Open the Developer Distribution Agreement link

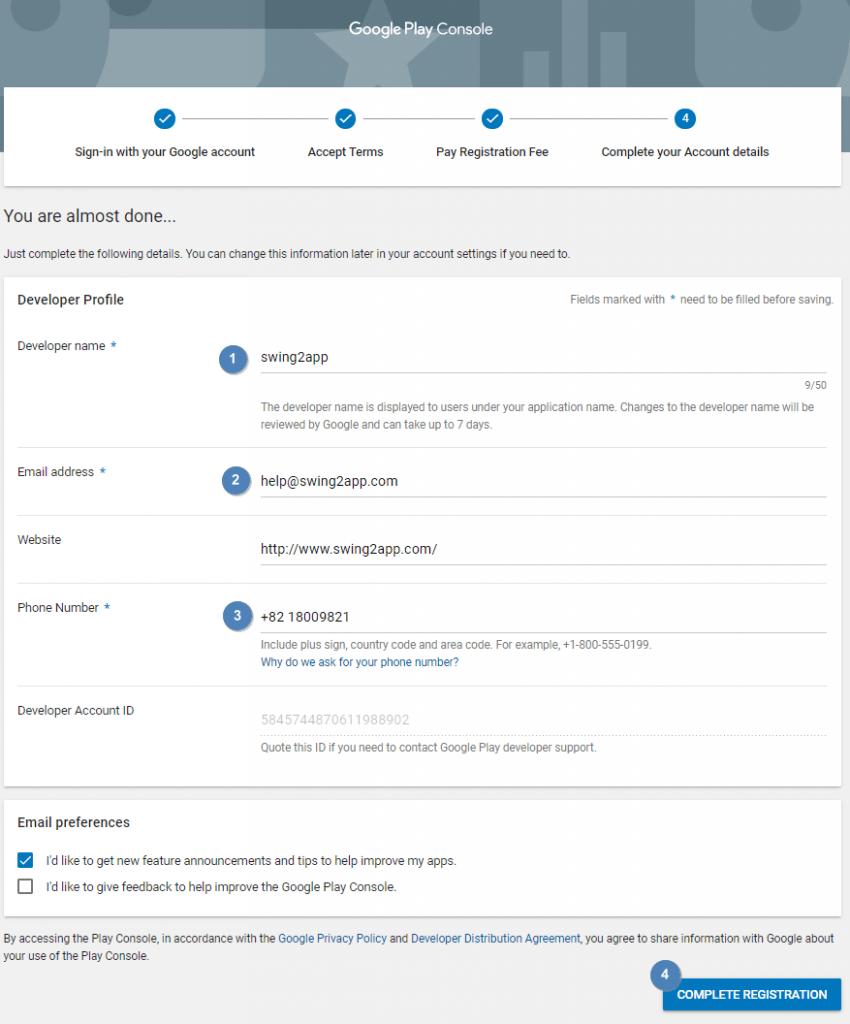497,938
